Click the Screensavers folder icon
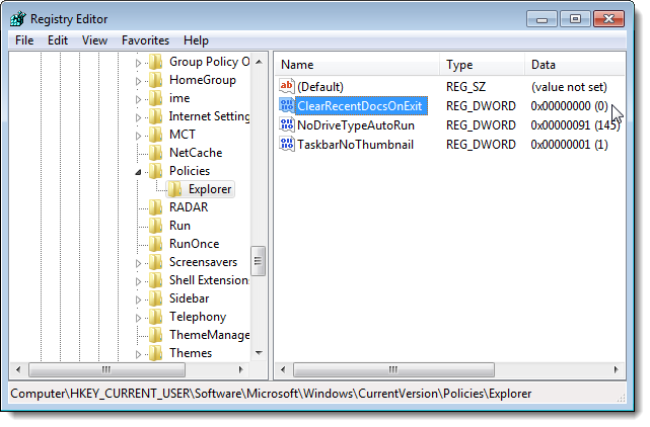Screen dimensions: 650x427 [156, 262]
